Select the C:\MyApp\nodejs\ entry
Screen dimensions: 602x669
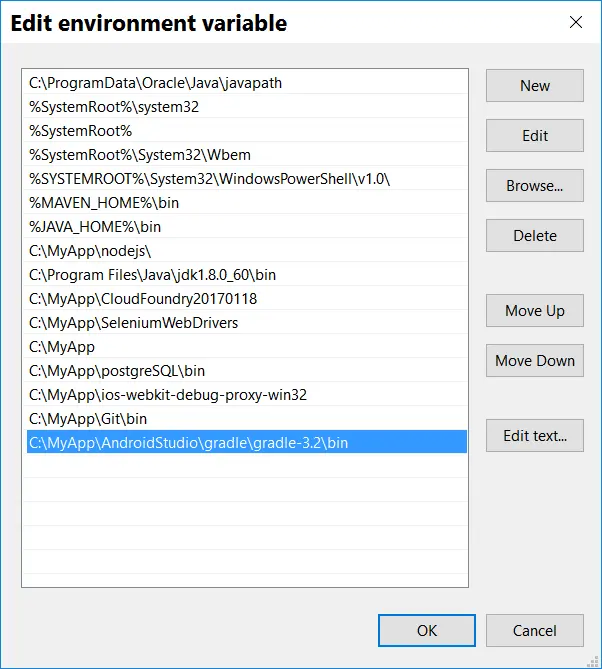tap(247, 251)
